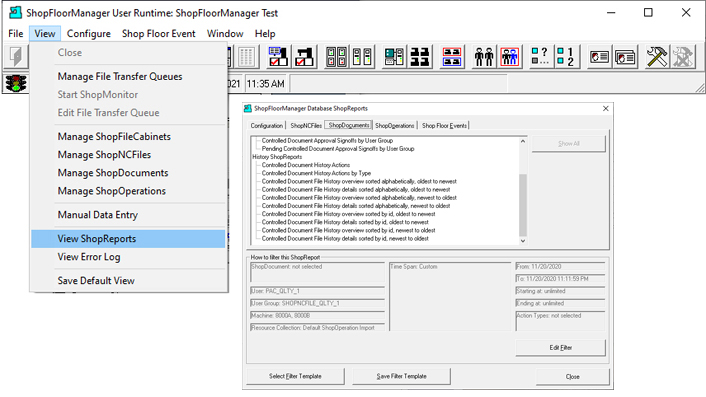706x397 pixels.
Task: Select Controlled Document History Actions by Type
Action: (x=316, y=173)
